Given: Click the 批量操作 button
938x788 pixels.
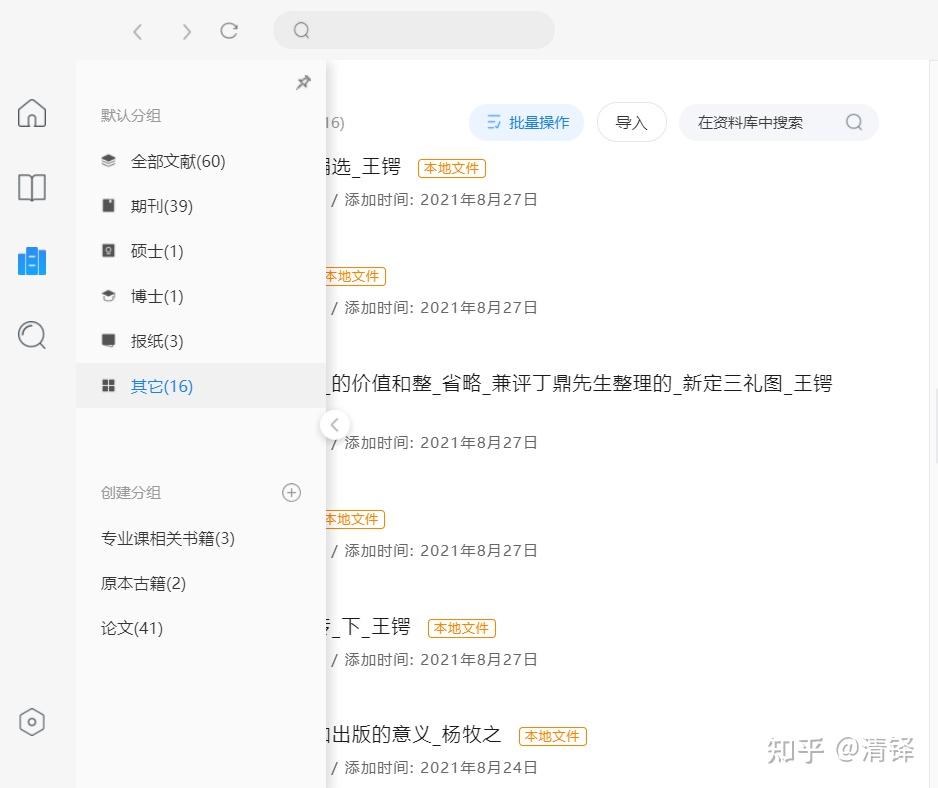Looking at the screenshot, I should (526, 122).
